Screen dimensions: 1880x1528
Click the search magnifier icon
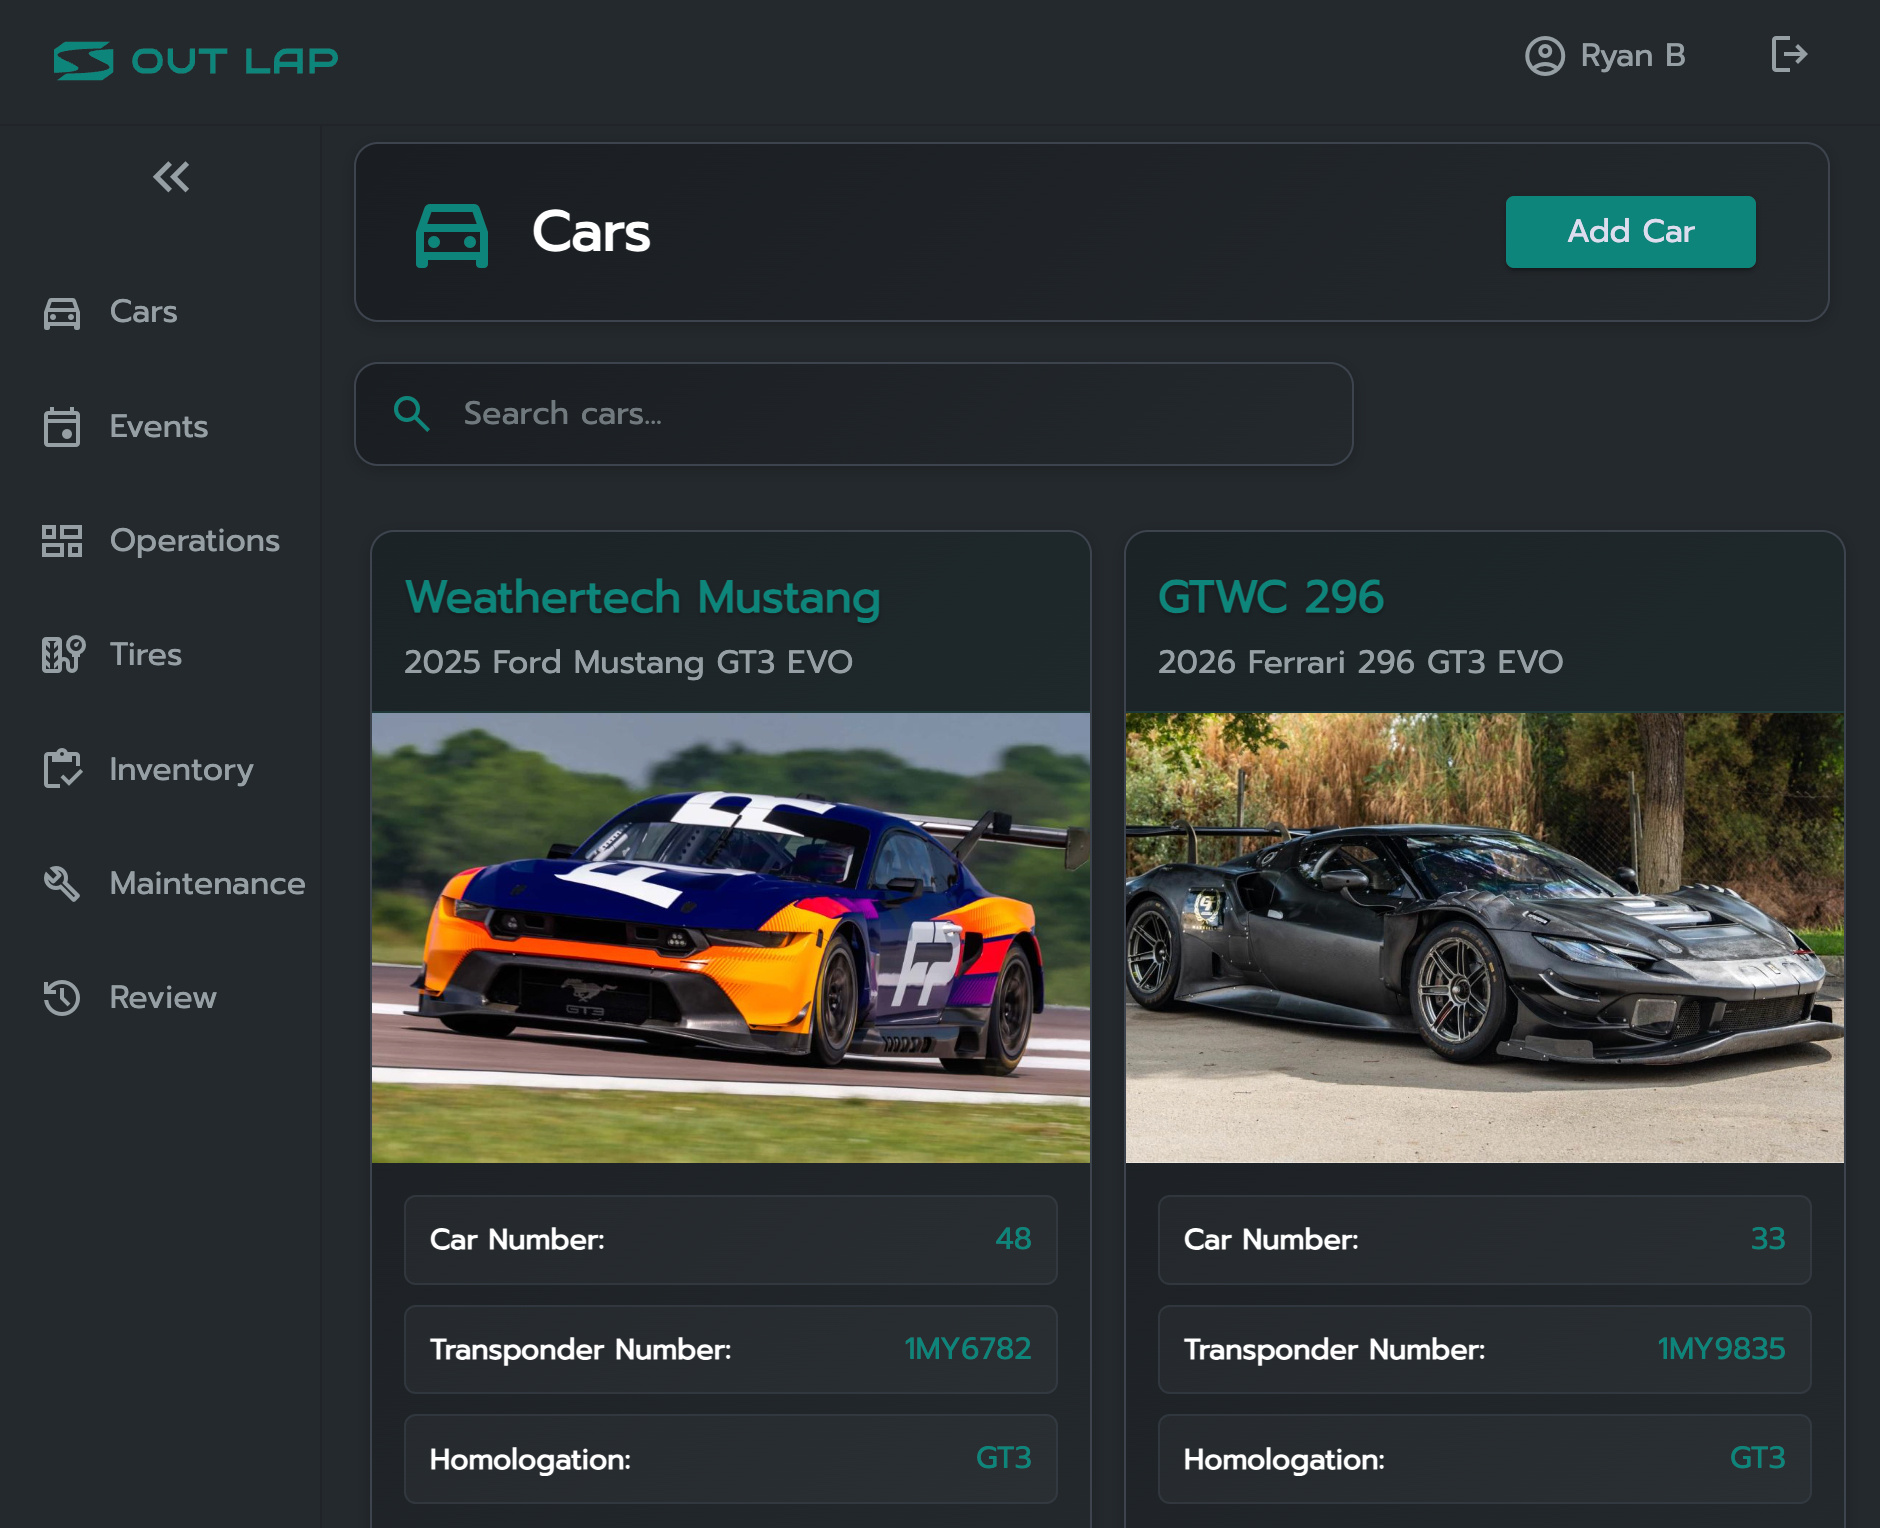click(412, 414)
